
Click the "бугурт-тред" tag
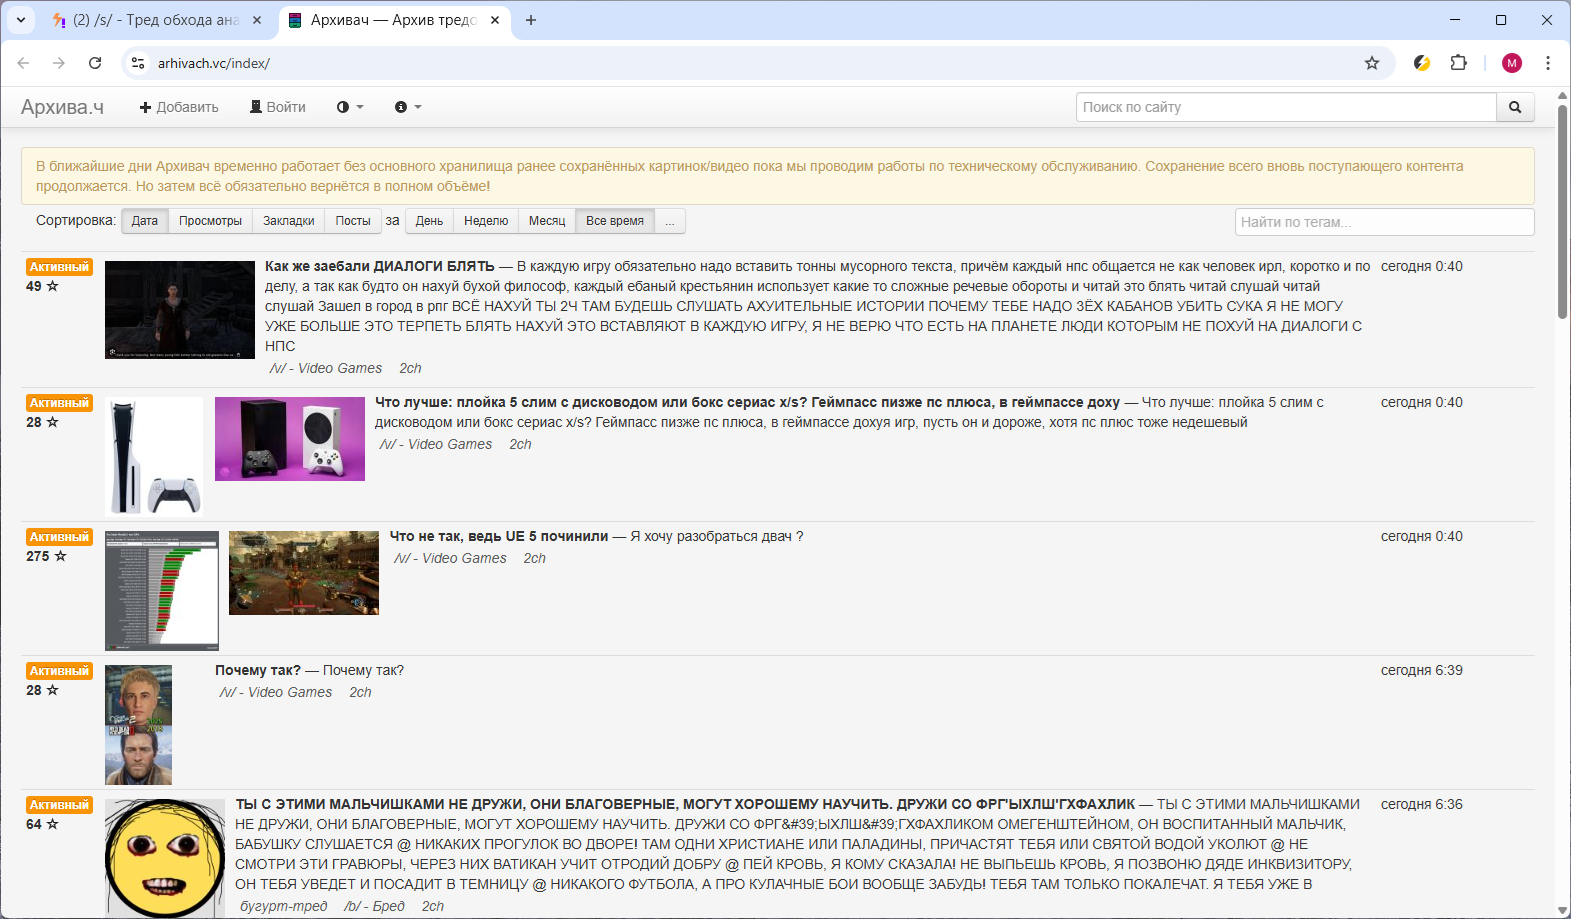tap(284, 906)
